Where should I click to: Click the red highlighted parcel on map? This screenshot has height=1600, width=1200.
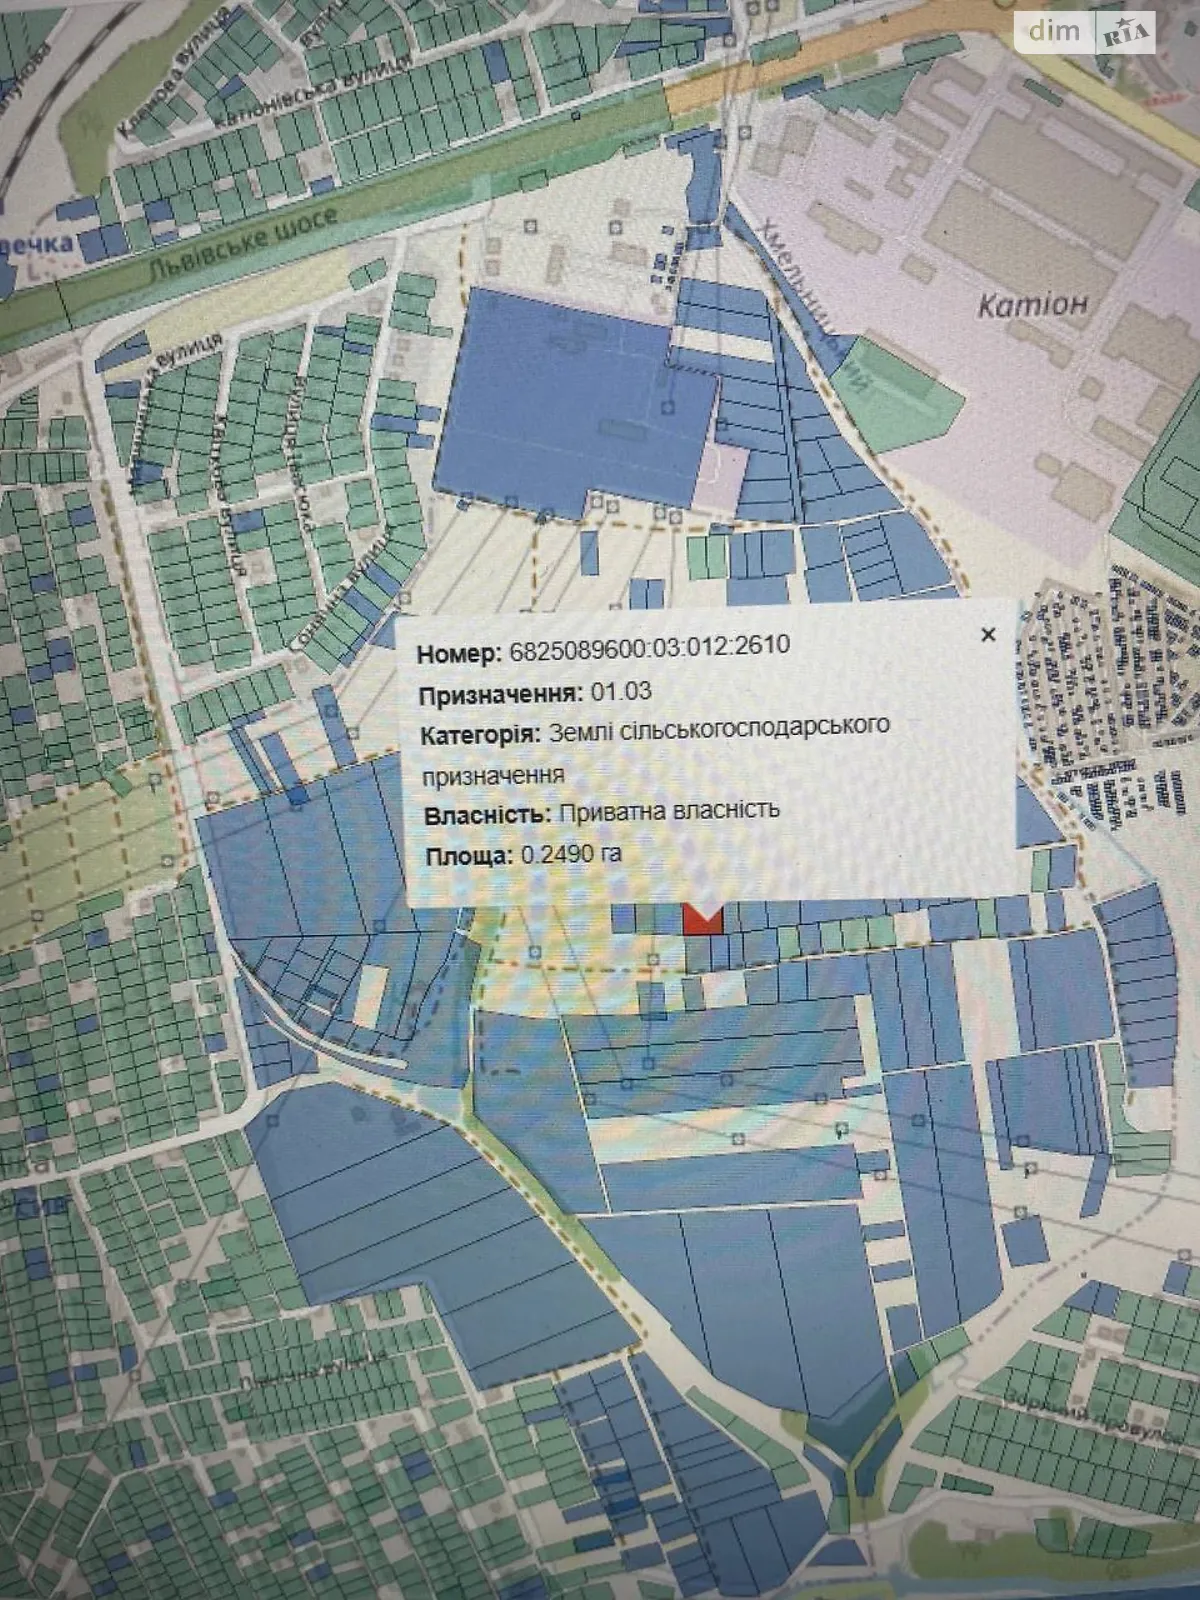702,921
